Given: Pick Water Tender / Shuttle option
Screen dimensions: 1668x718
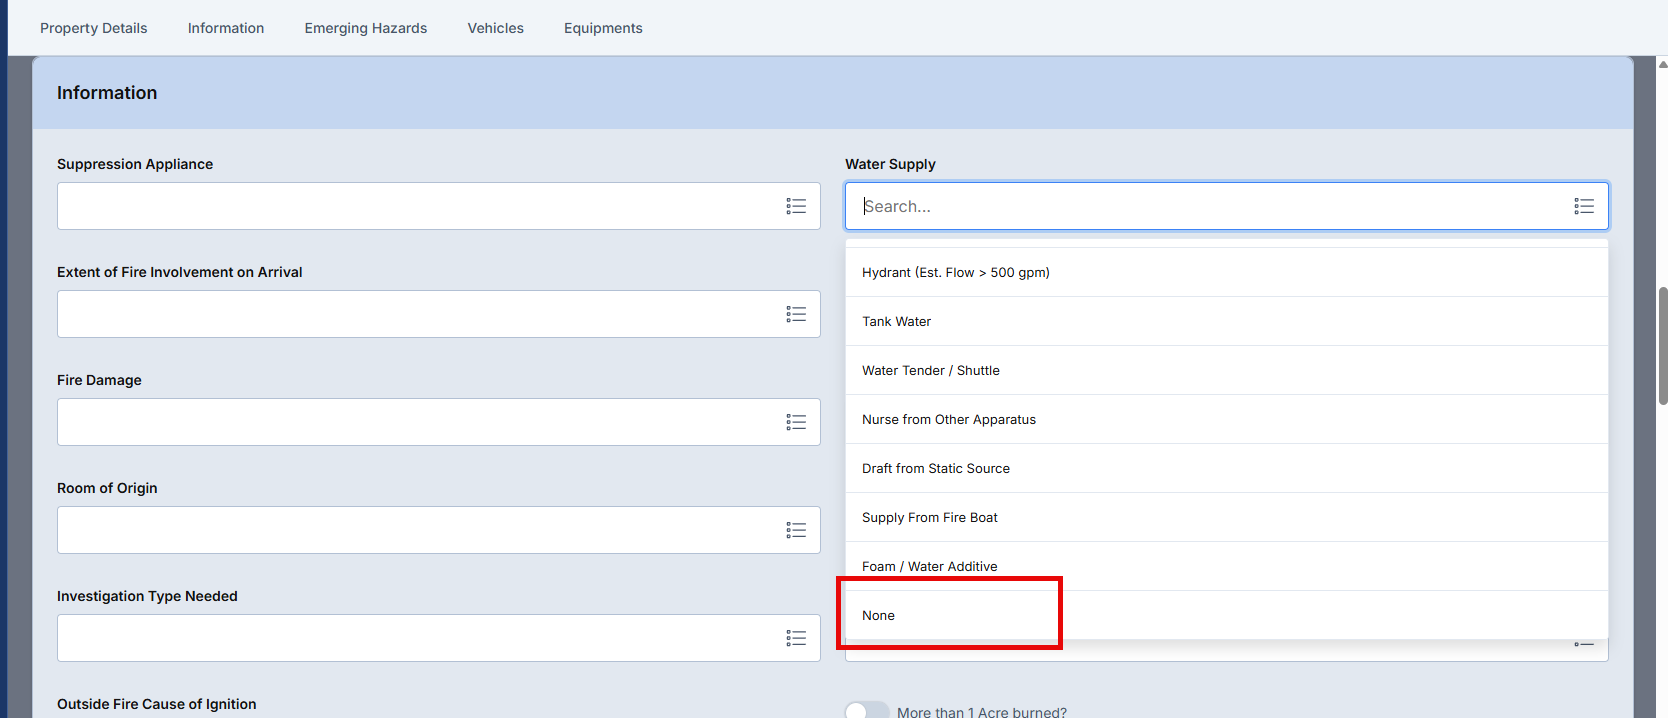Looking at the screenshot, I should coord(930,370).
